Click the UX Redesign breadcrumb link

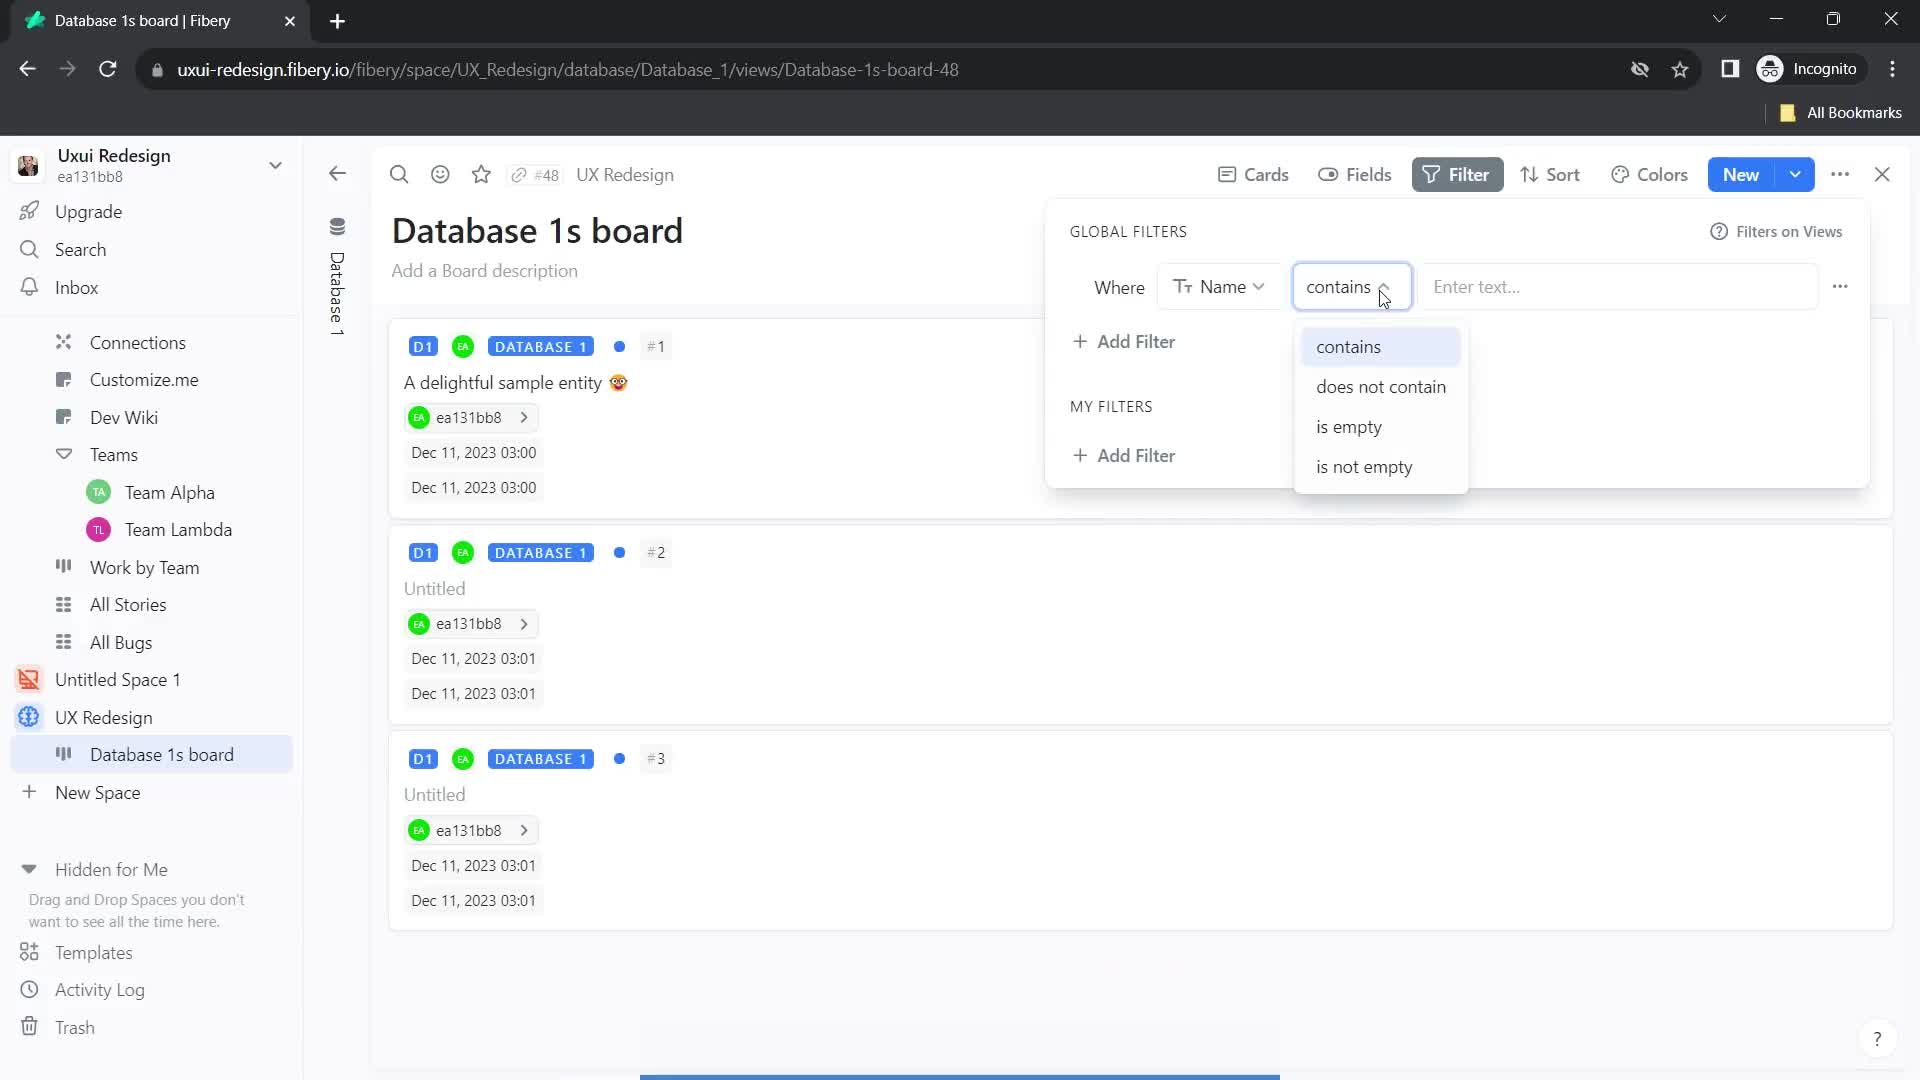point(625,174)
